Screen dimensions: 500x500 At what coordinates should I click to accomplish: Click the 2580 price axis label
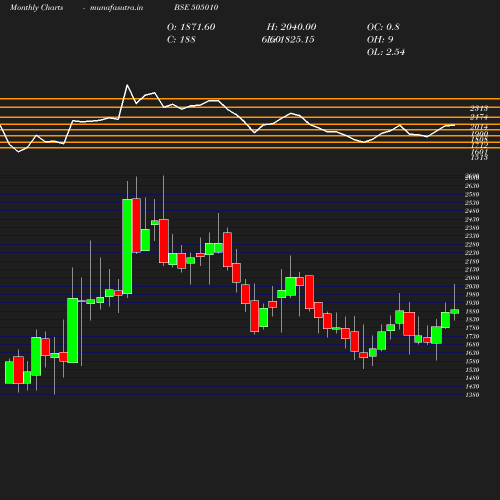472,194
